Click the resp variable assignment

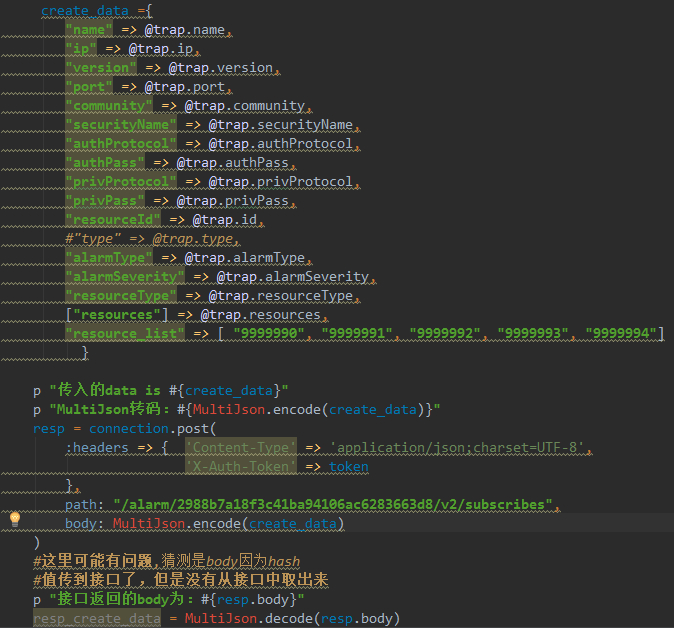click(x=49, y=429)
